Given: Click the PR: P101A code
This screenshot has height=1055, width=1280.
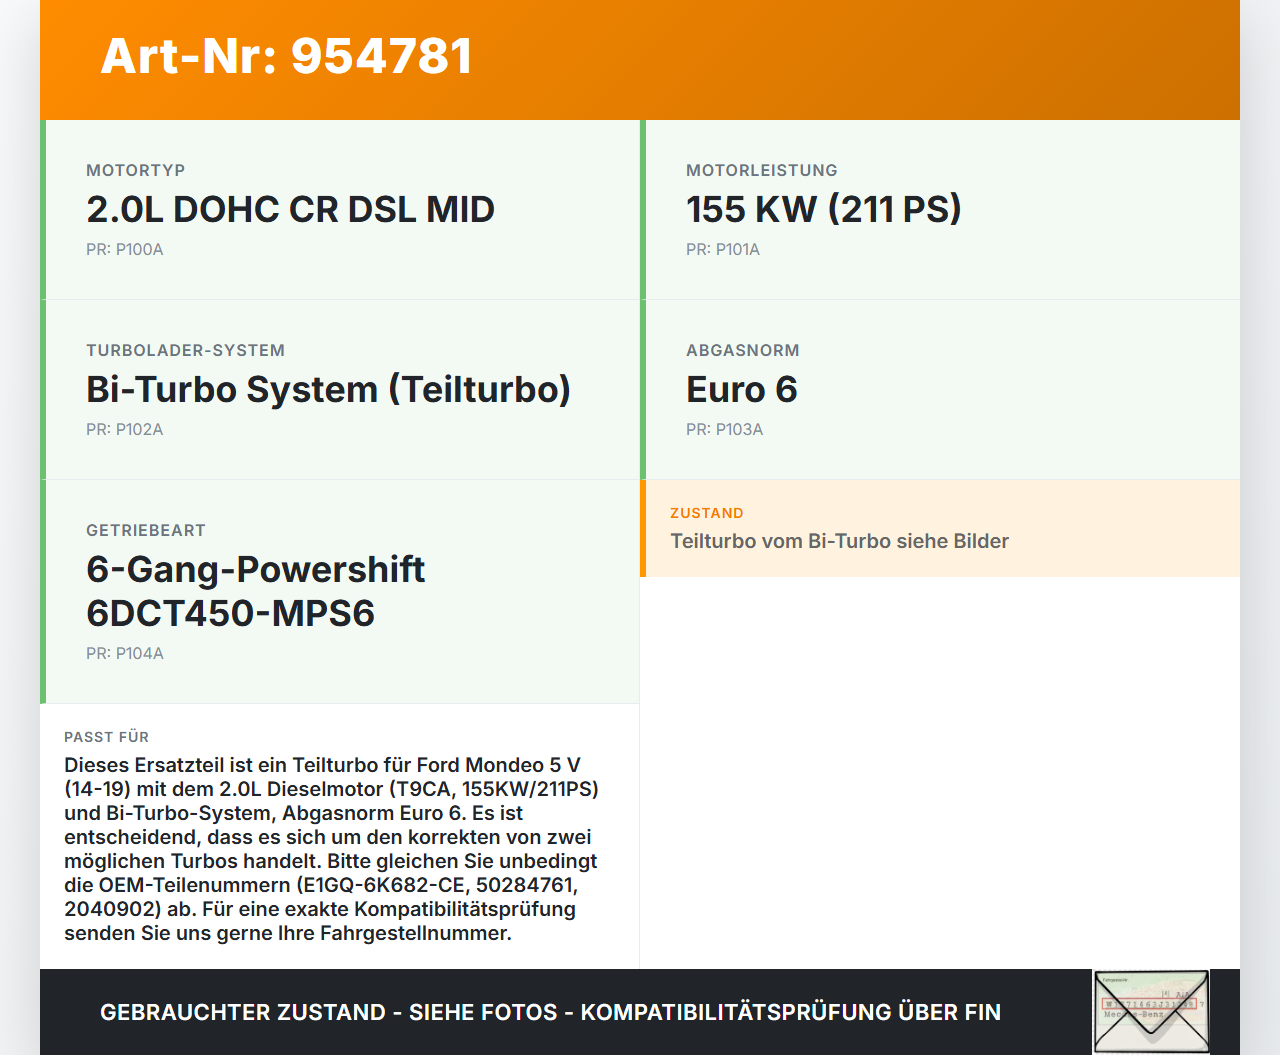Looking at the screenshot, I should [723, 250].
